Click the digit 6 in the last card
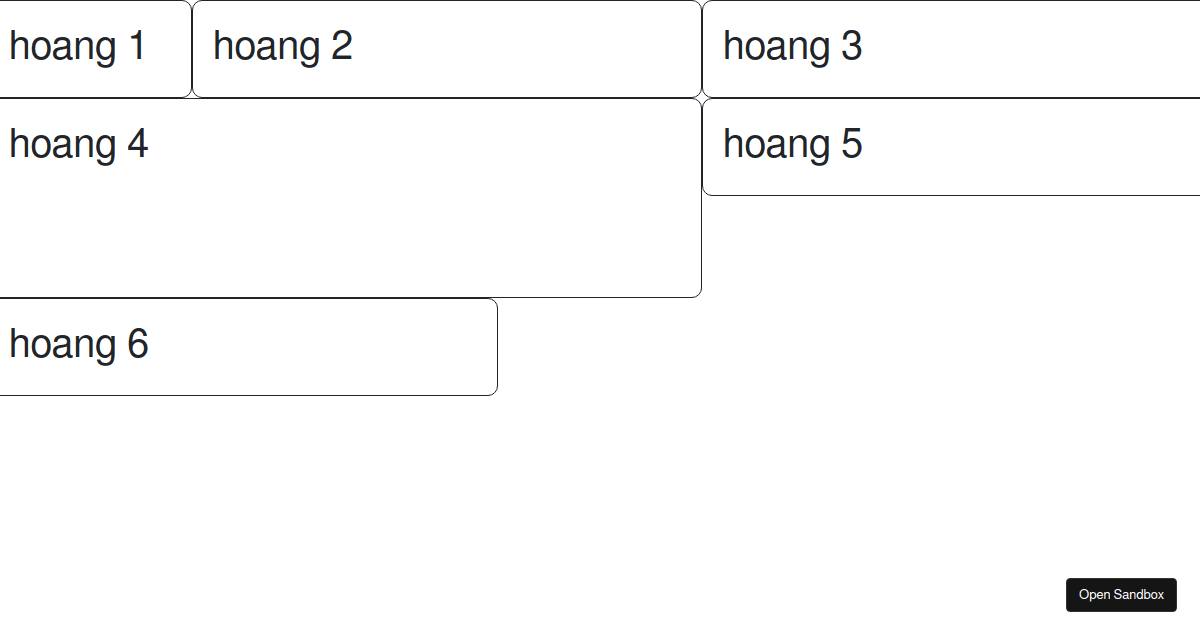This screenshot has width=1200, height=630. point(138,344)
